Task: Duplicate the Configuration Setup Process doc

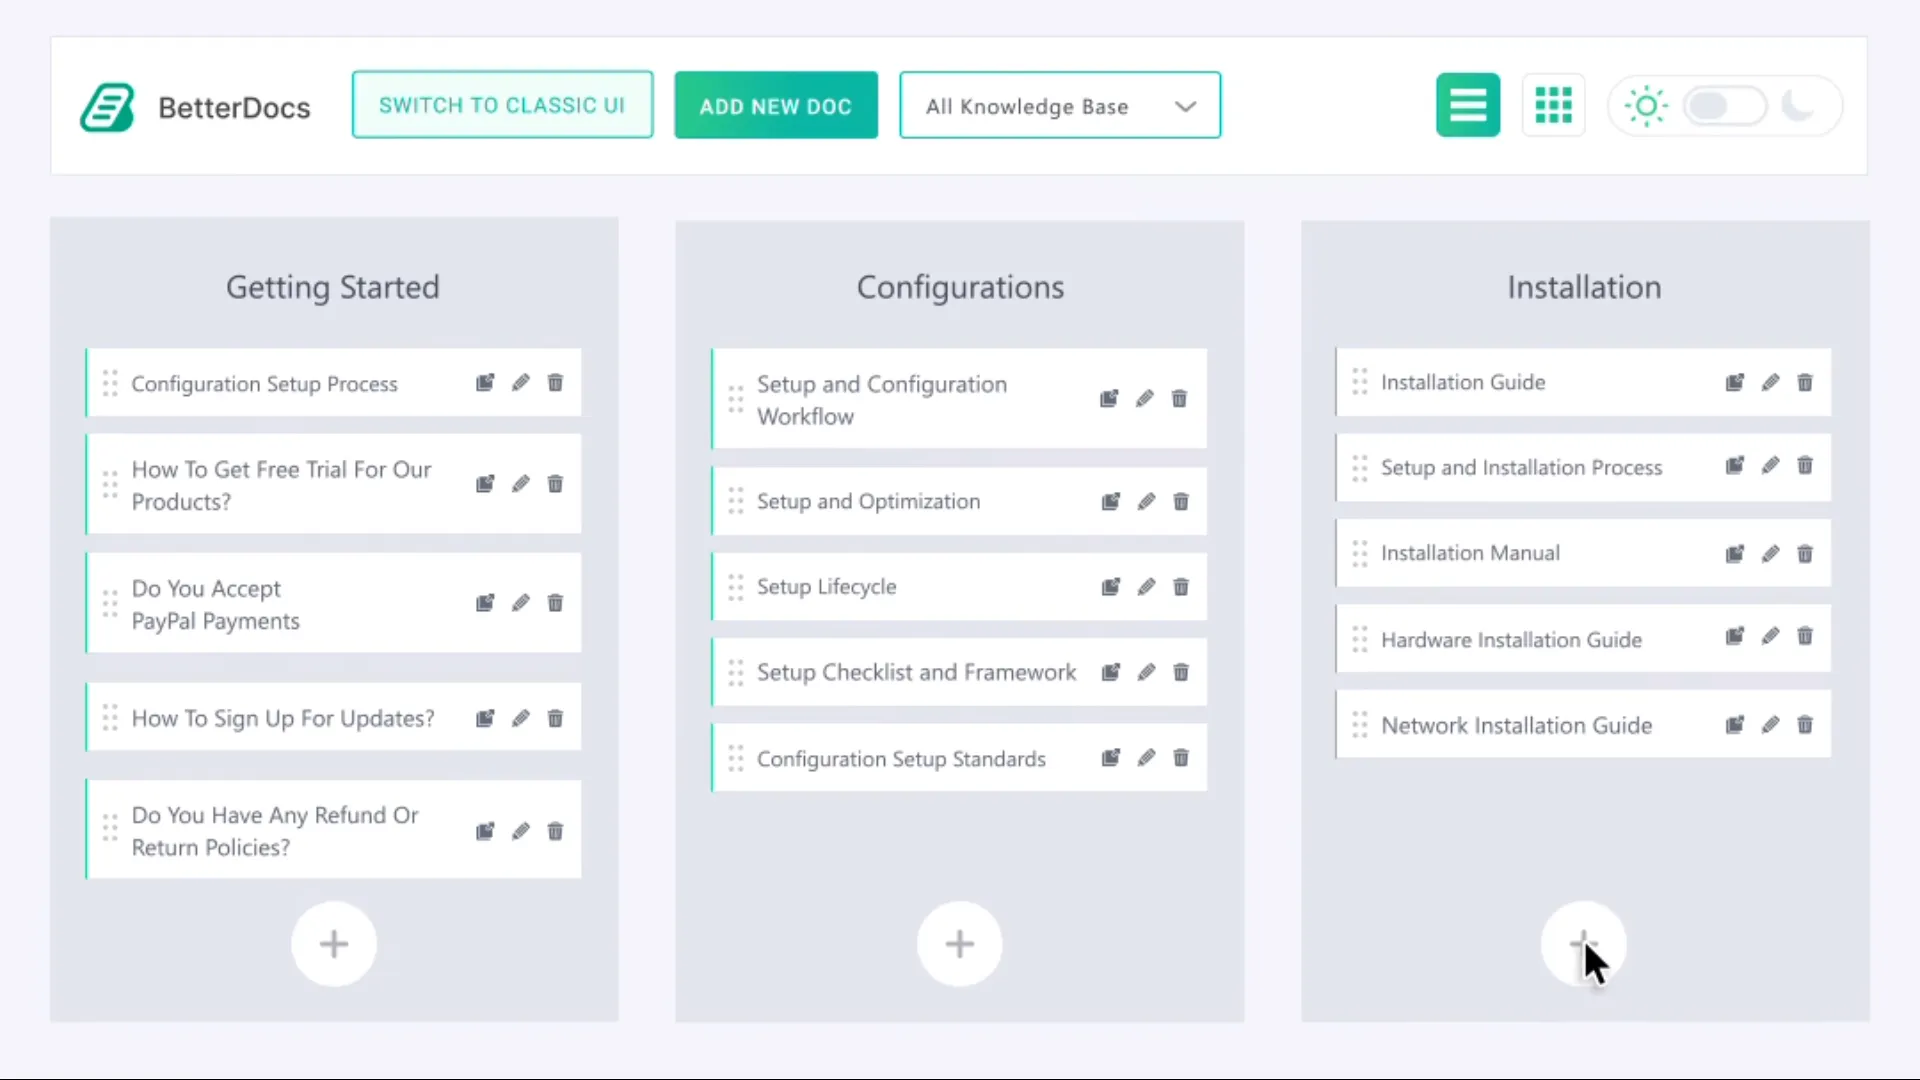Action: point(484,383)
